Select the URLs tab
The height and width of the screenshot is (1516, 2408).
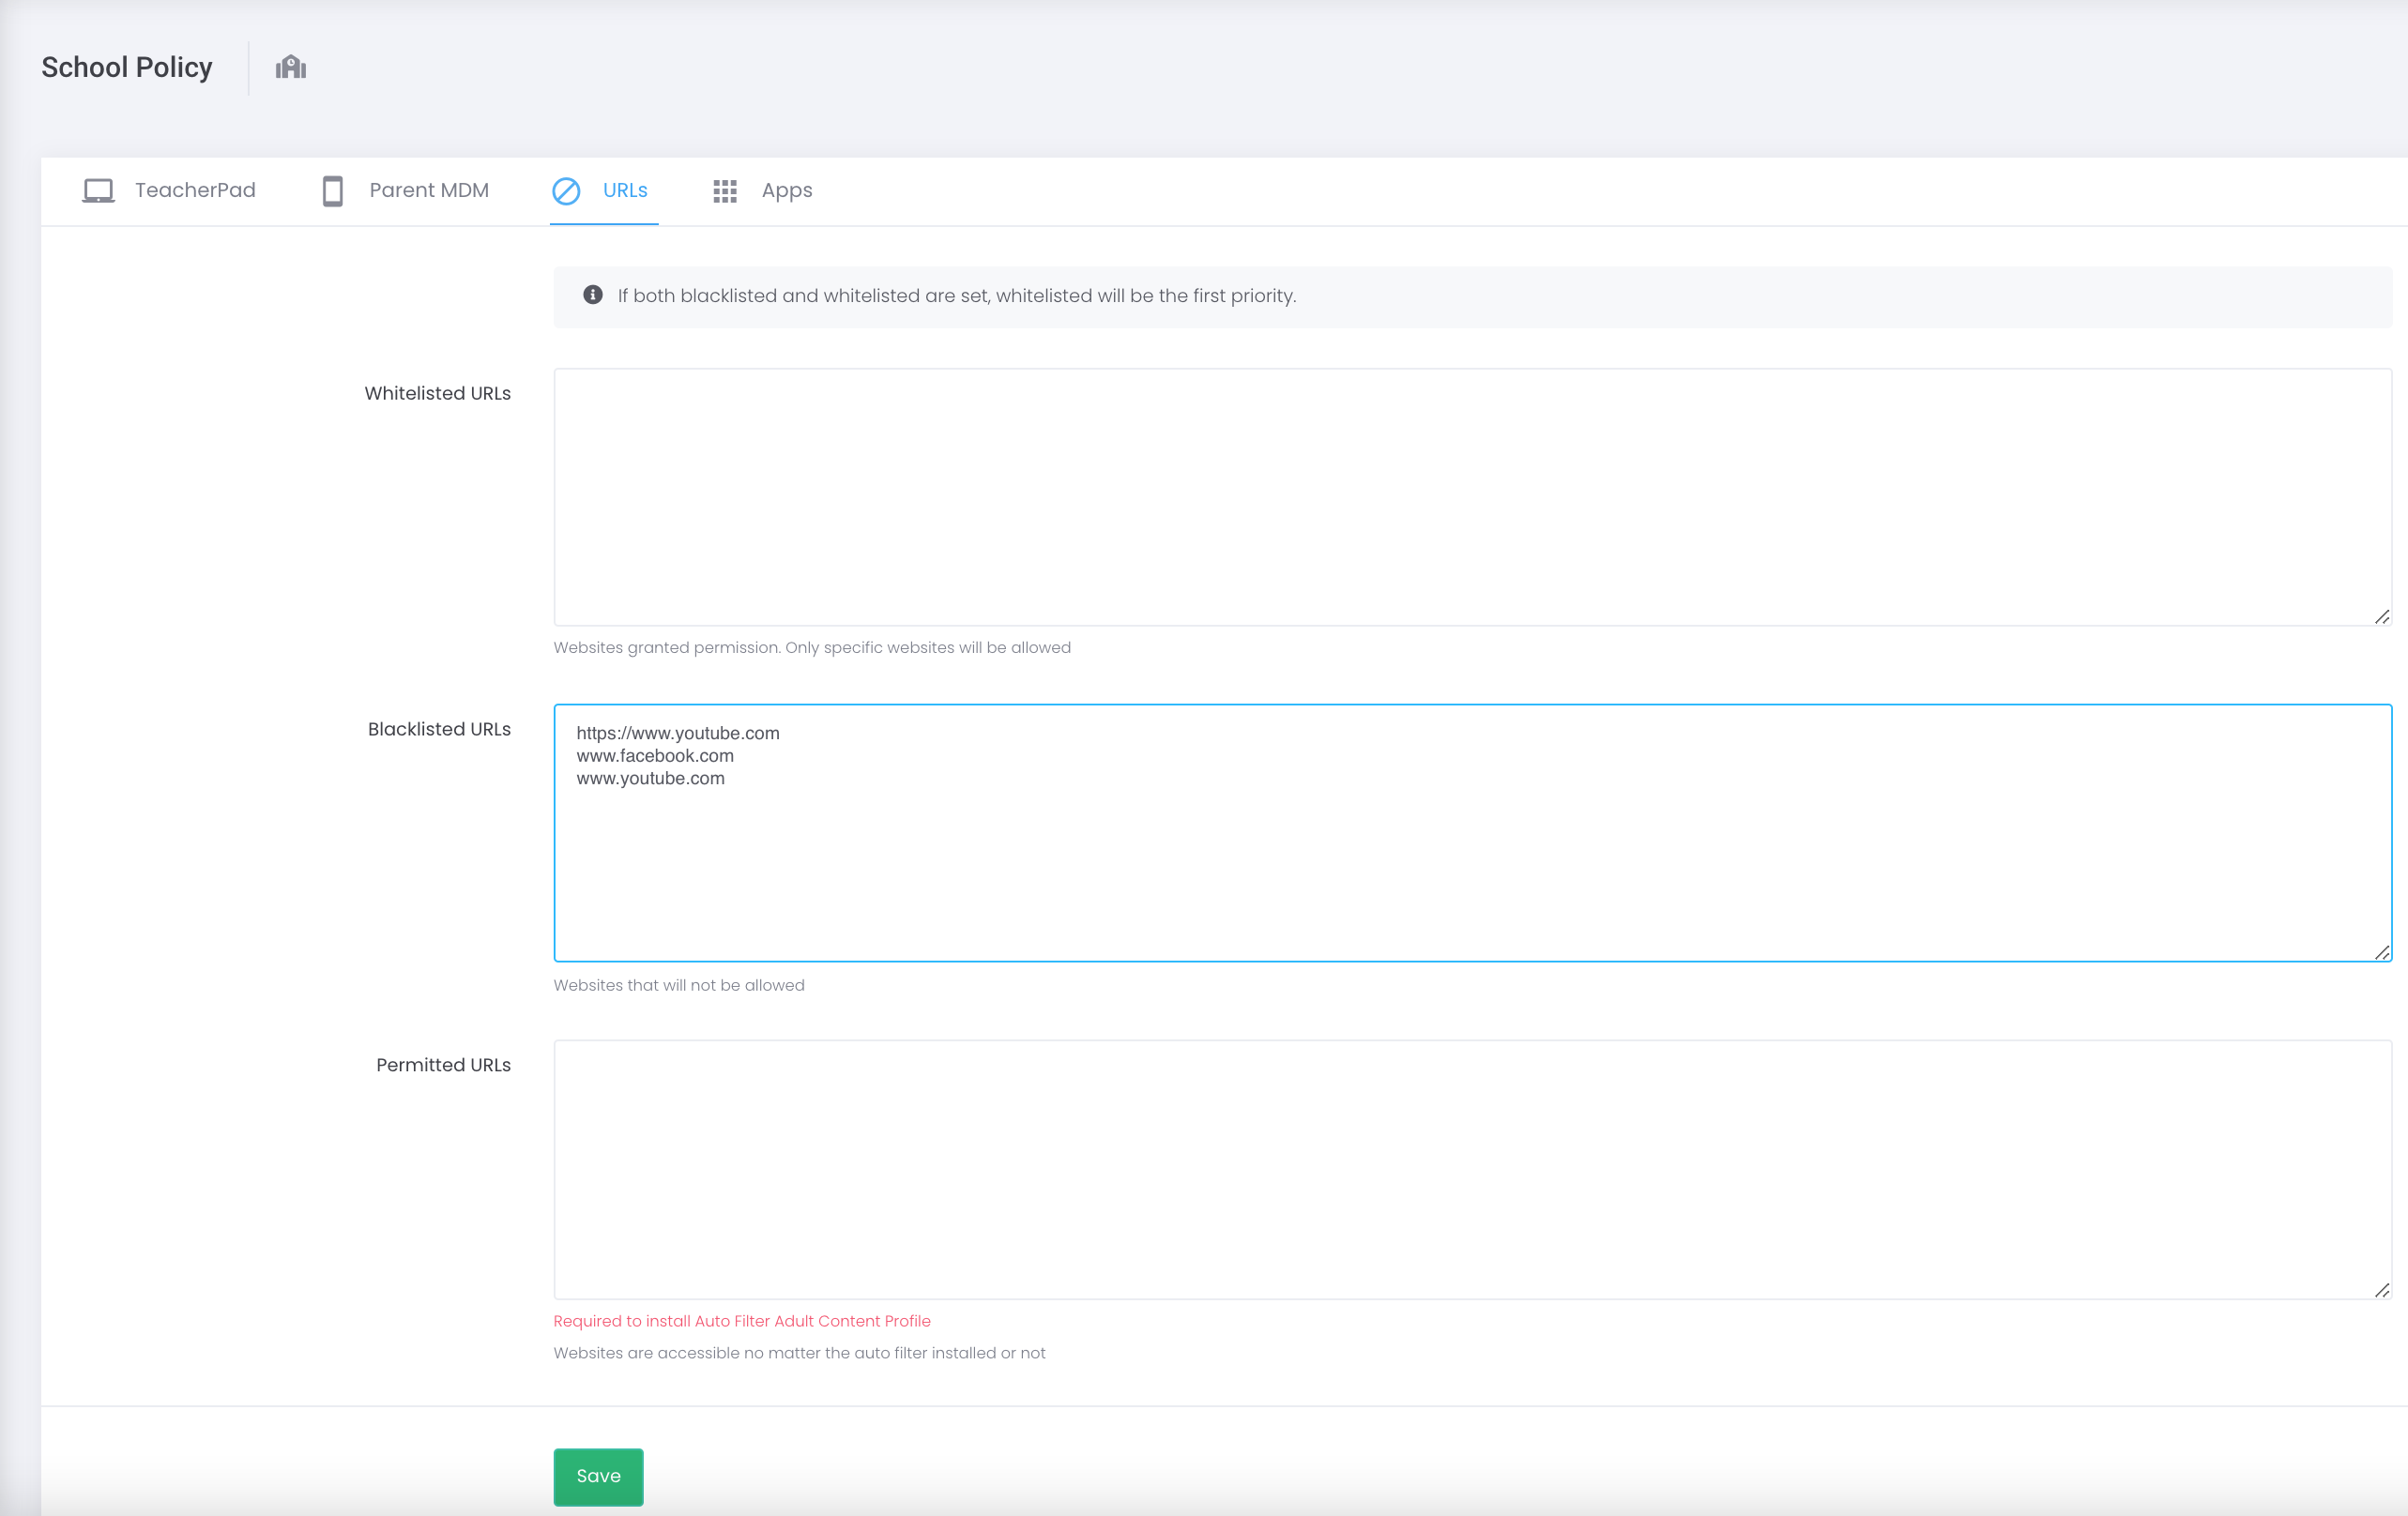pos(603,190)
